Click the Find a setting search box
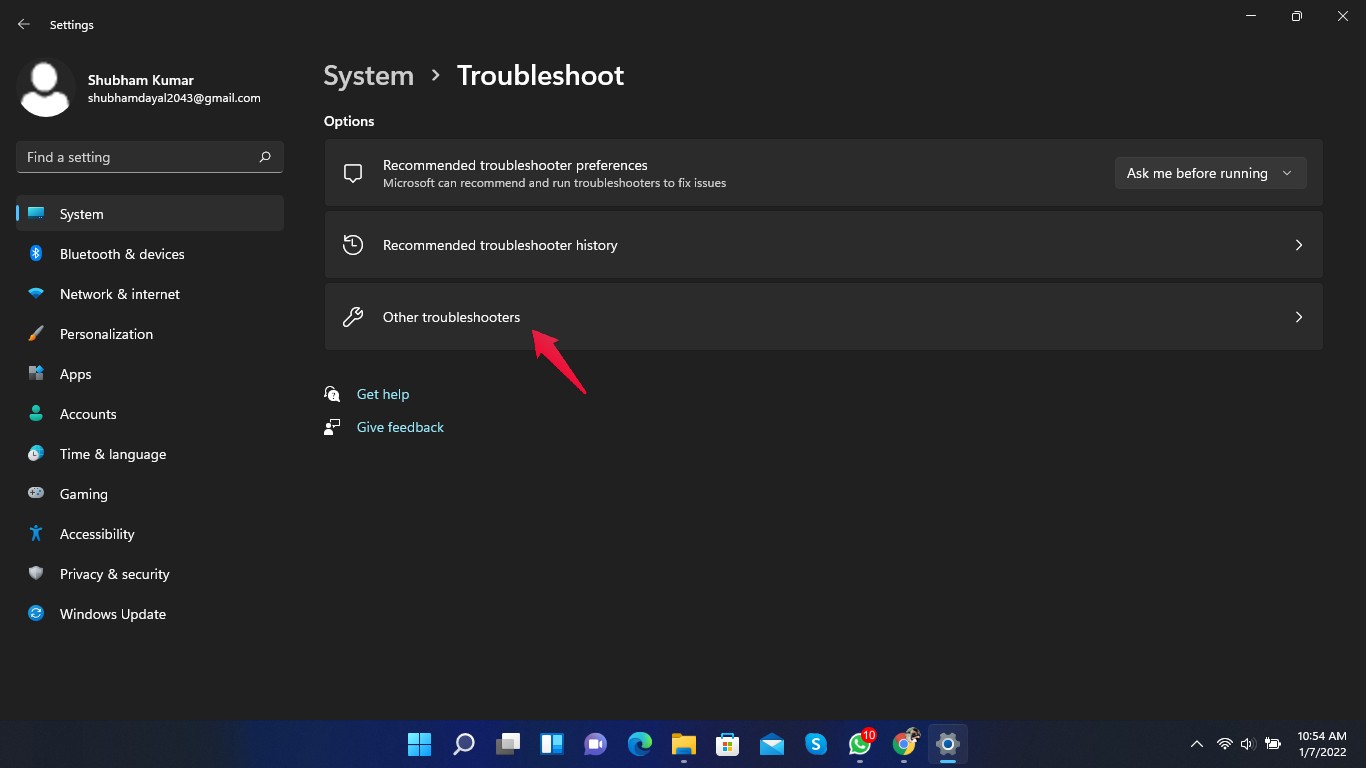This screenshot has width=1366, height=768. [x=149, y=157]
